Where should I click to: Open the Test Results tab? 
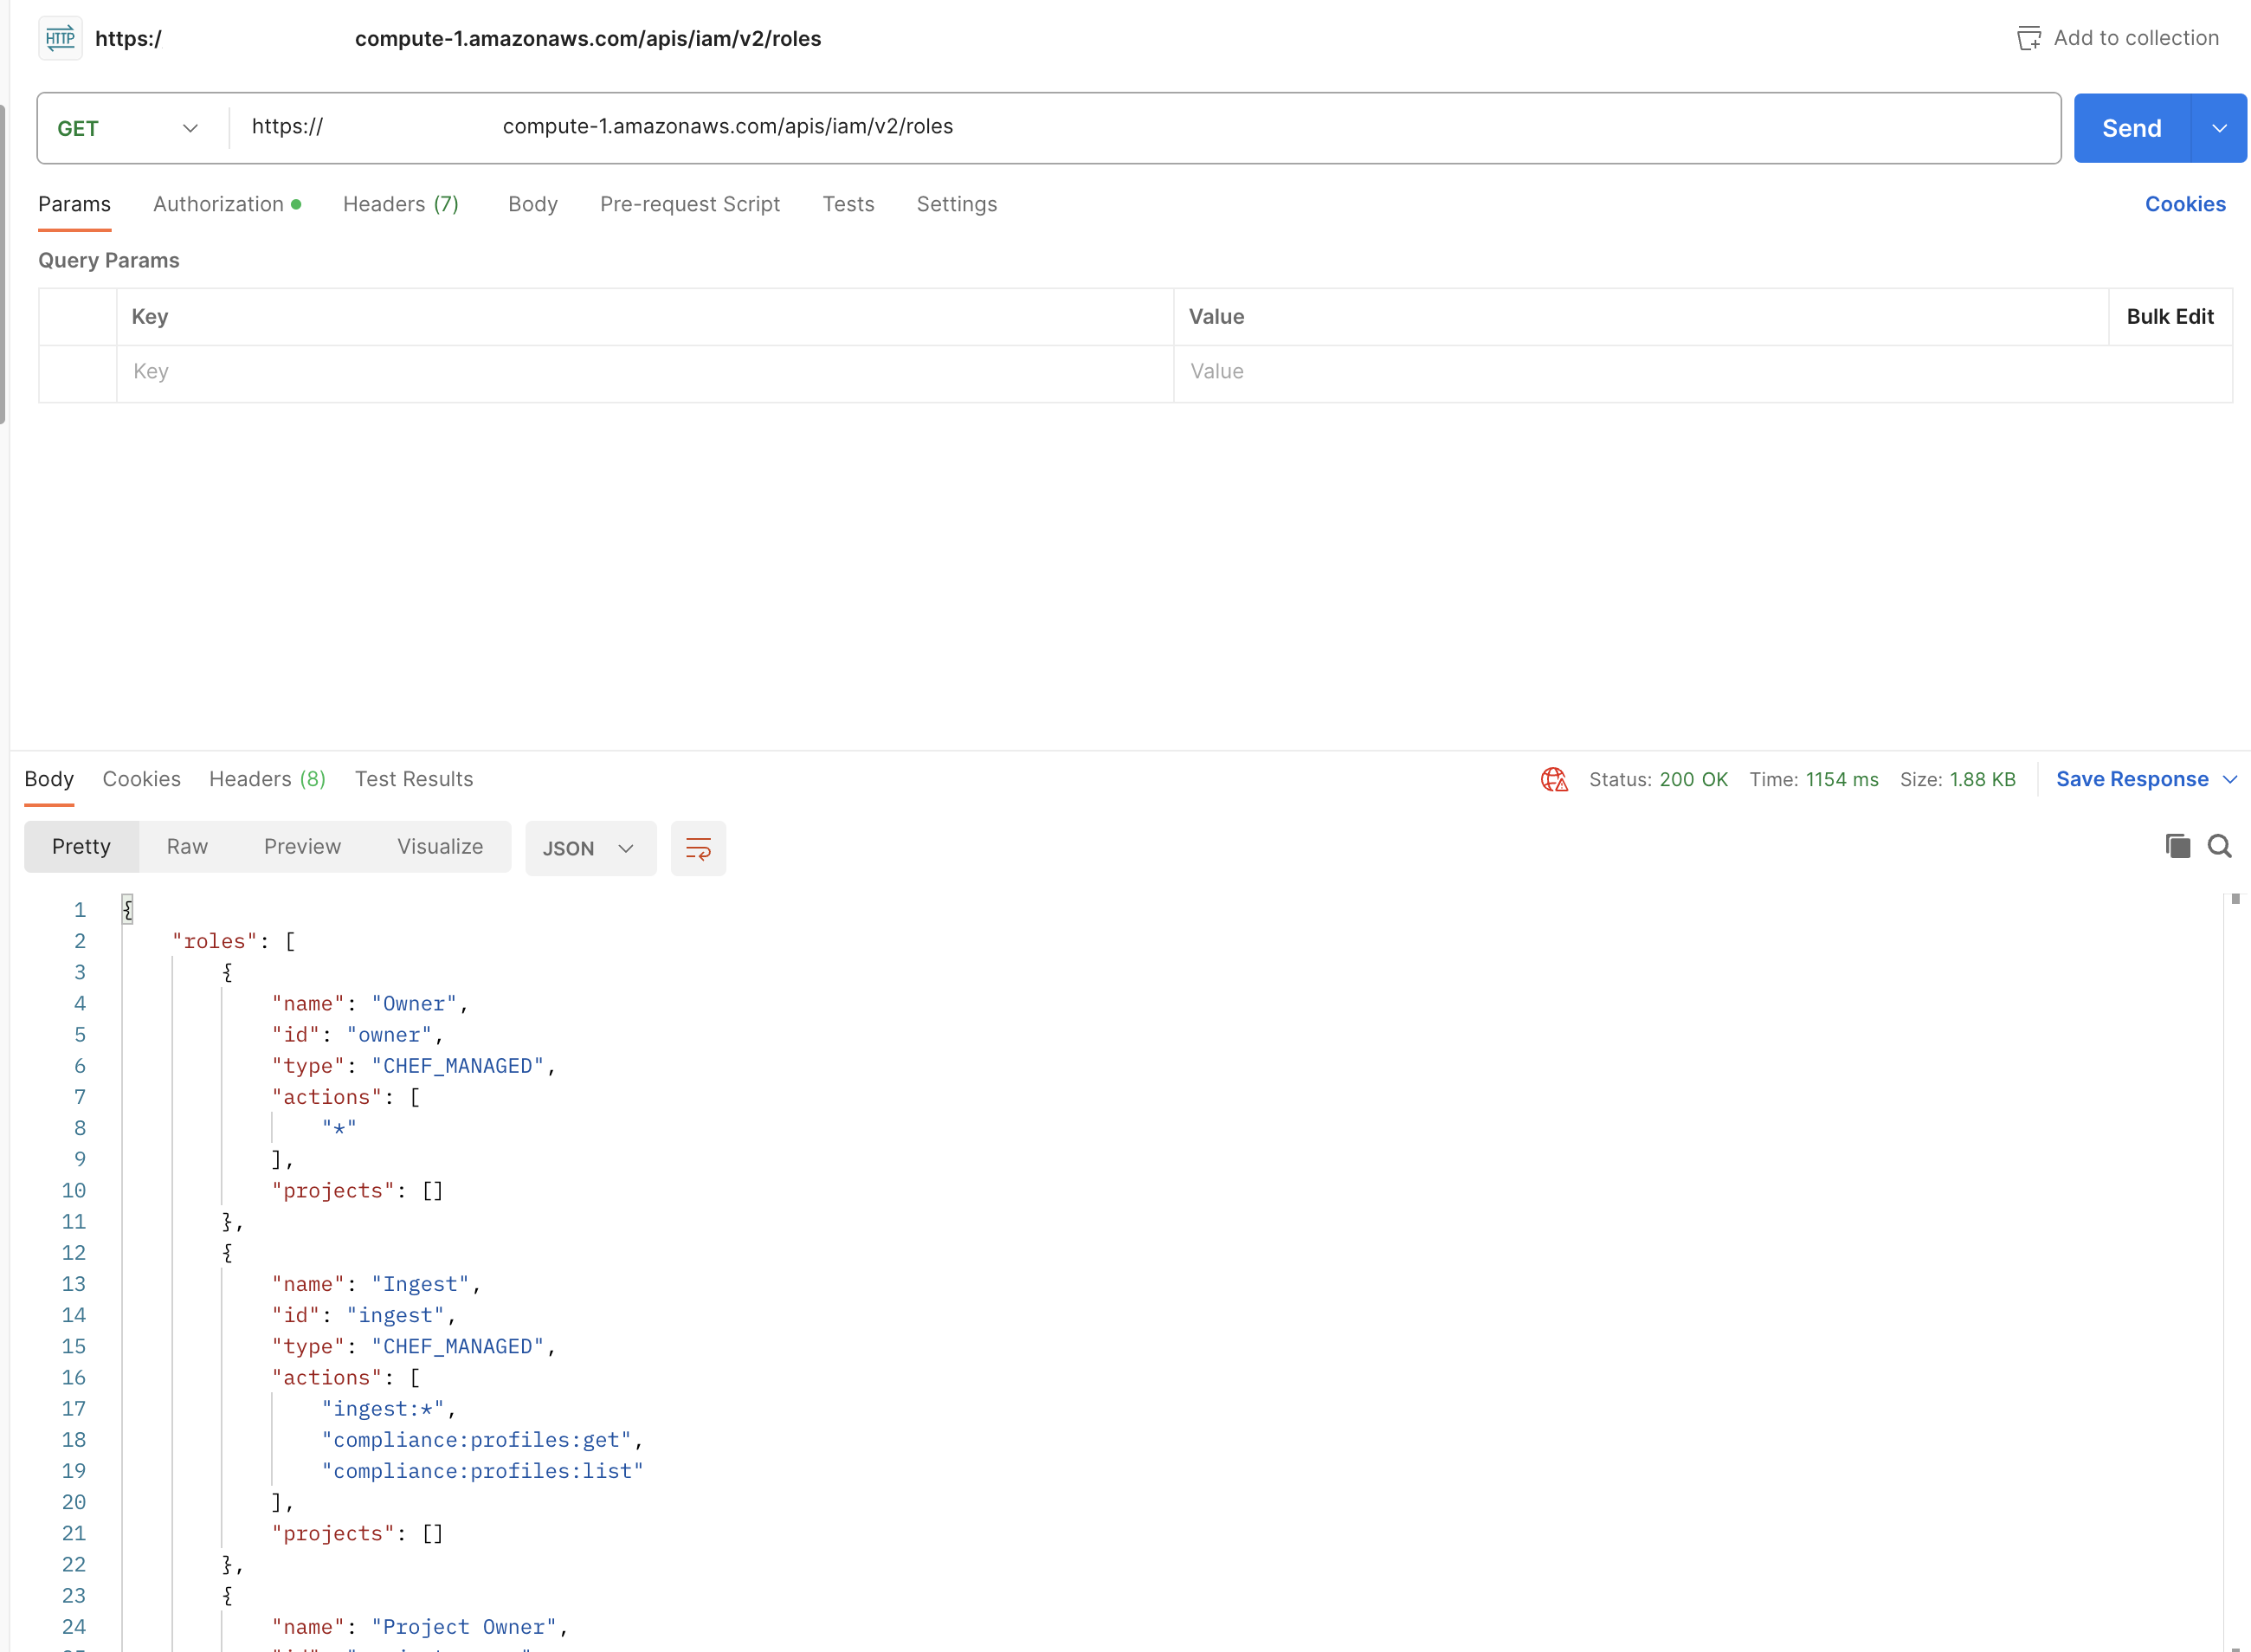pyautogui.click(x=413, y=779)
